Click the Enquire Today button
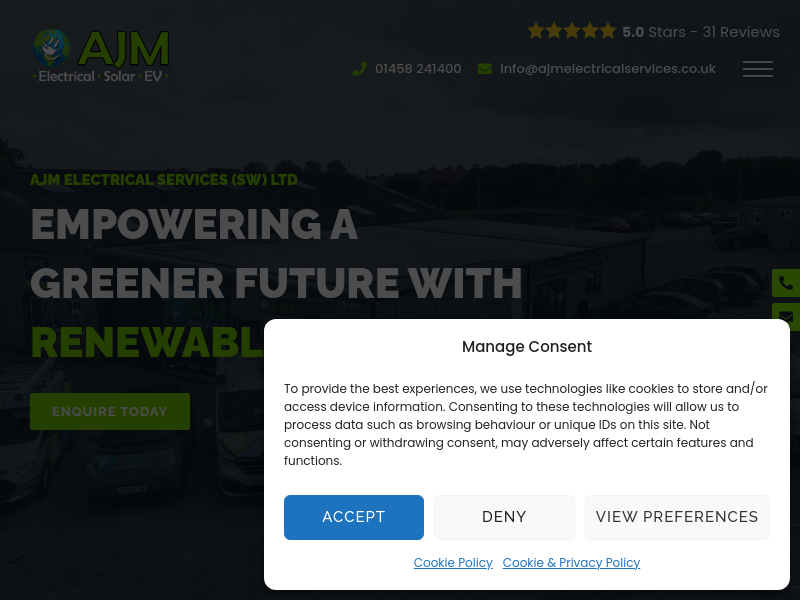This screenshot has width=800, height=600. pyautogui.click(x=110, y=411)
